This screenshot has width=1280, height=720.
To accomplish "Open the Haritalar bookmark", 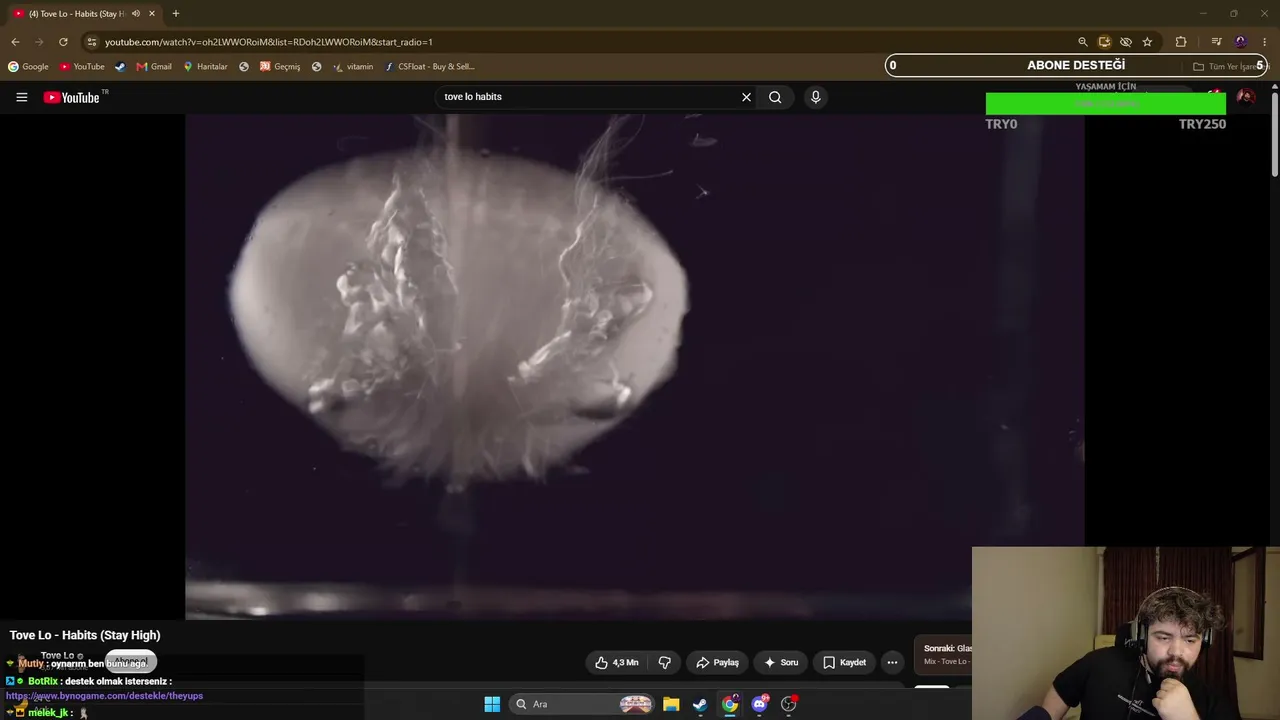I will pyautogui.click(x=205, y=67).
